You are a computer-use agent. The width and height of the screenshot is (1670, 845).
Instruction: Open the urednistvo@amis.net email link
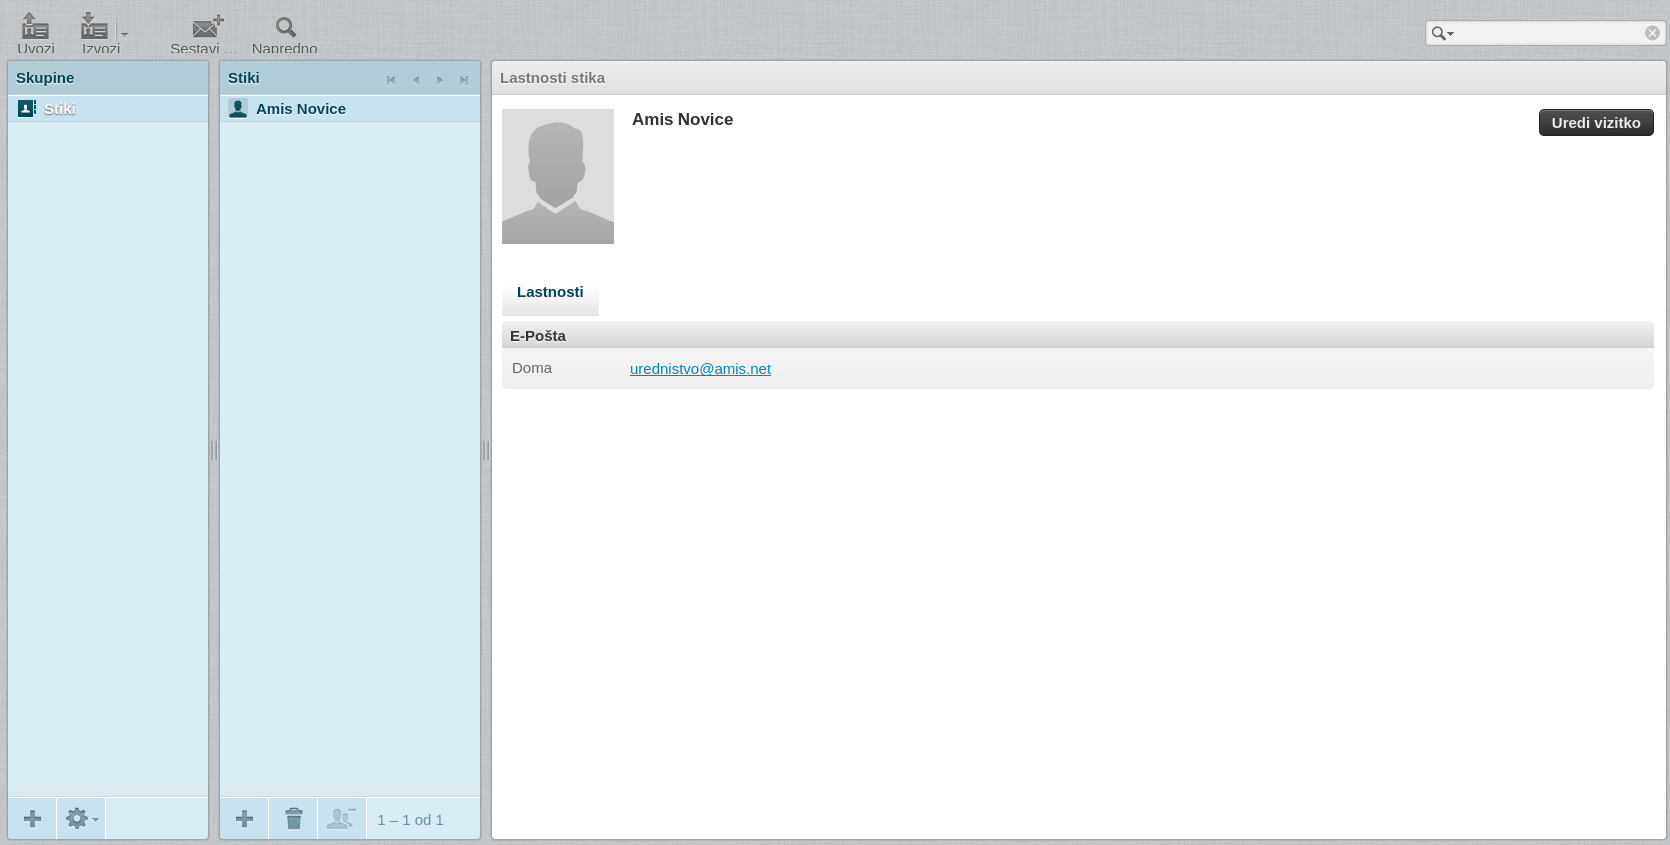click(x=700, y=368)
